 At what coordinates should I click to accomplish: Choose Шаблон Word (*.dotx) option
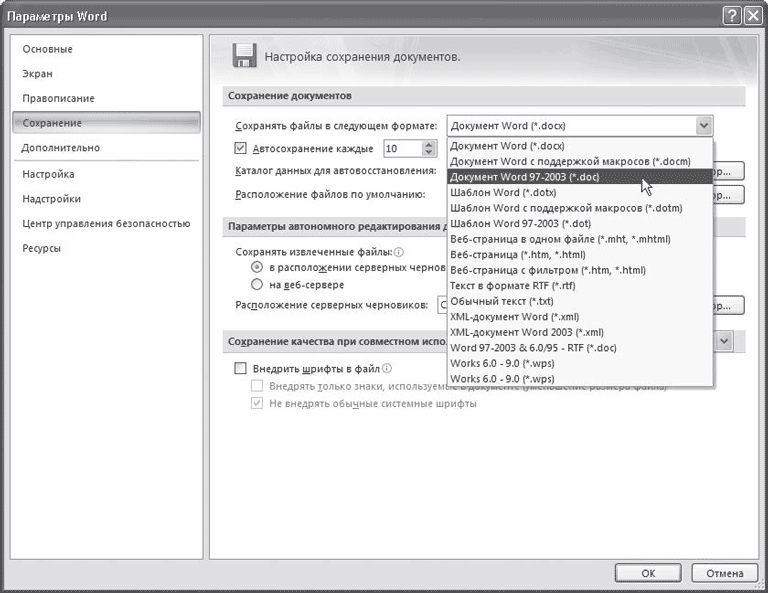tap(580, 192)
